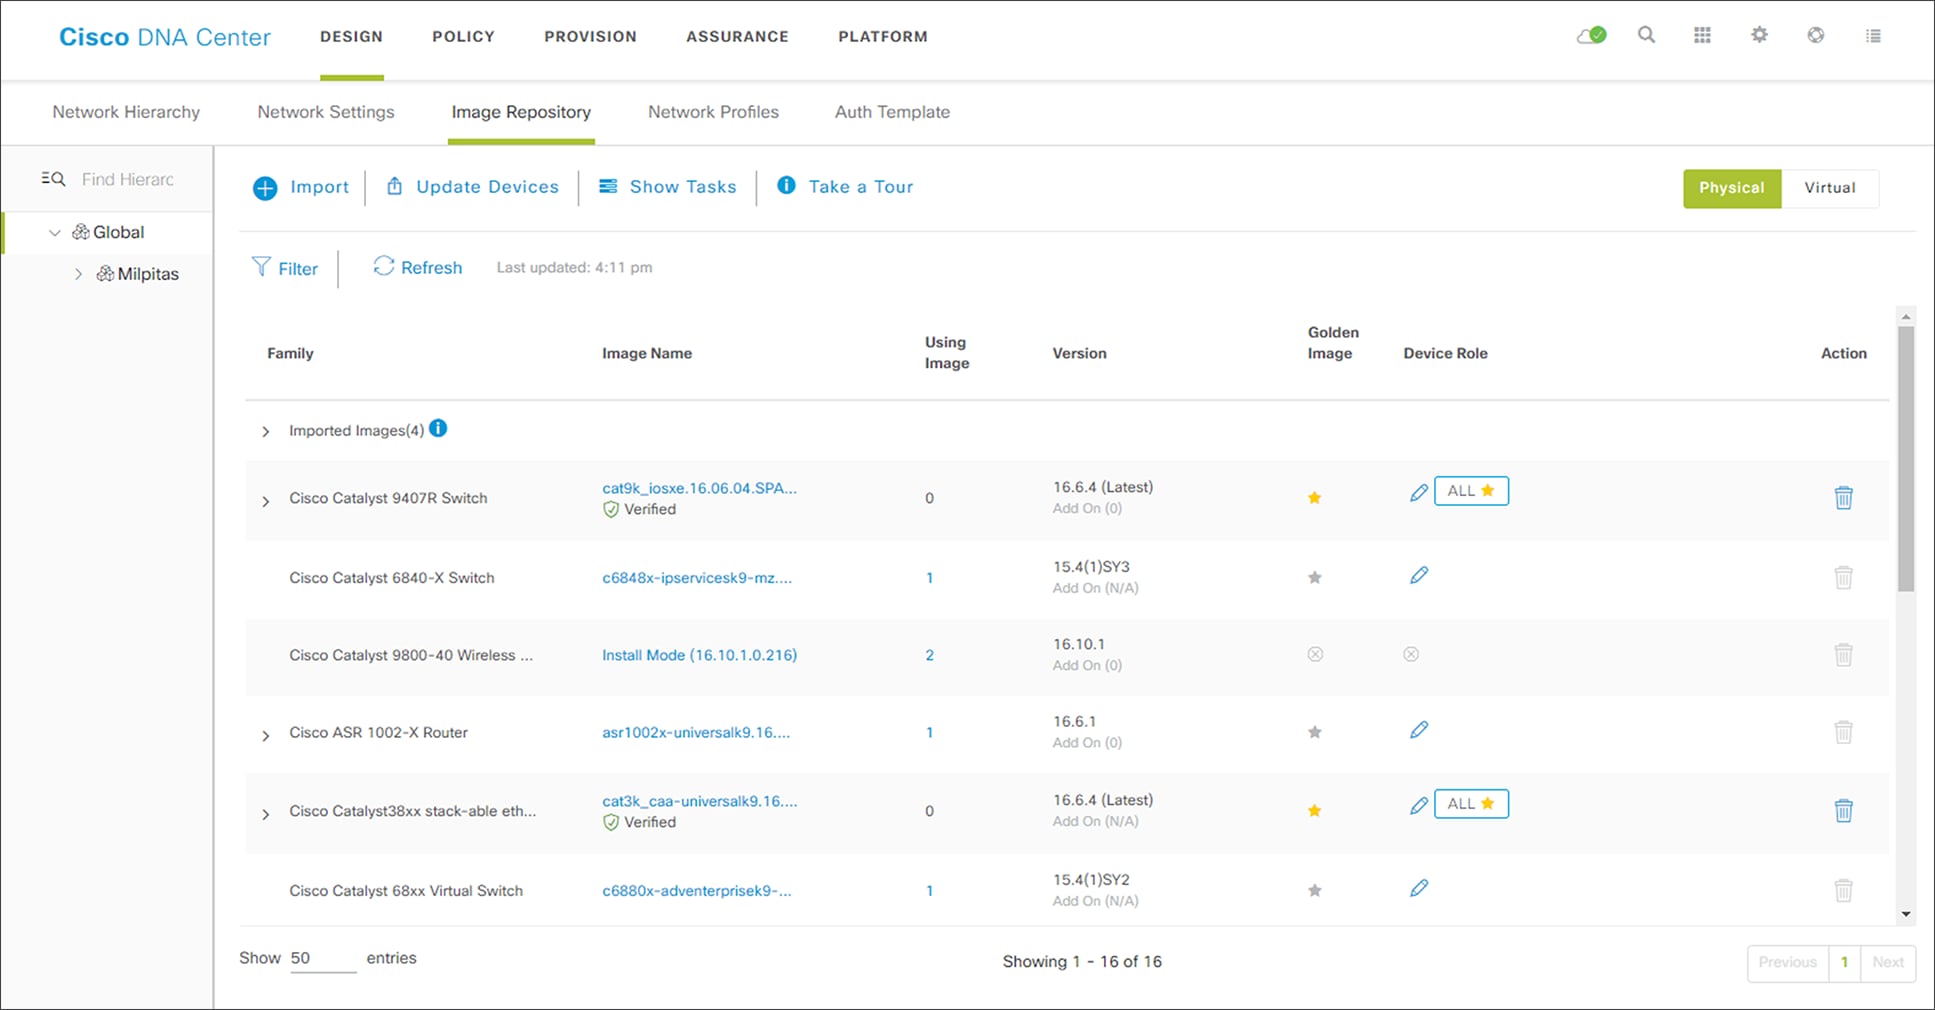Expand the Imported Images(4) row
Viewport: 1935px width, 1010px height.
point(265,432)
